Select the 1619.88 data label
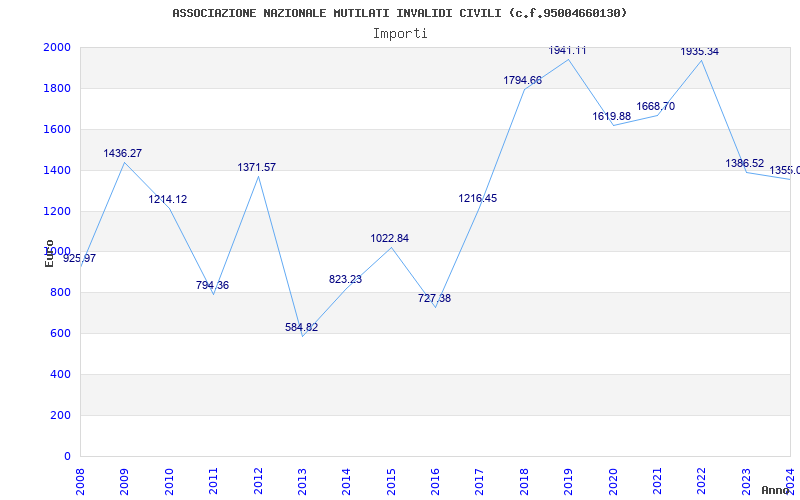The height and width of the screenshot is (500, 800). click(612, 116)
